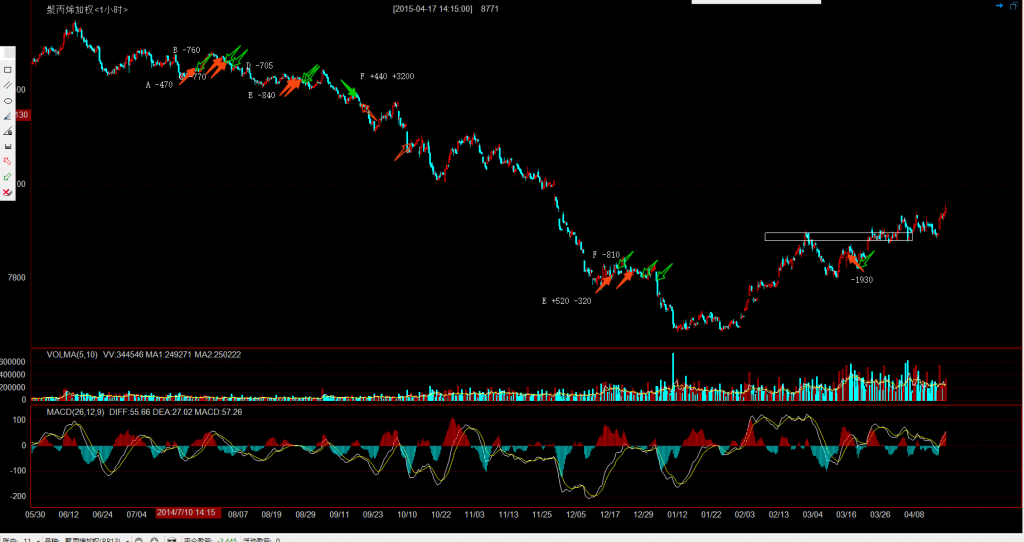Select the rectangle drawing tool

tap(8, 70)
